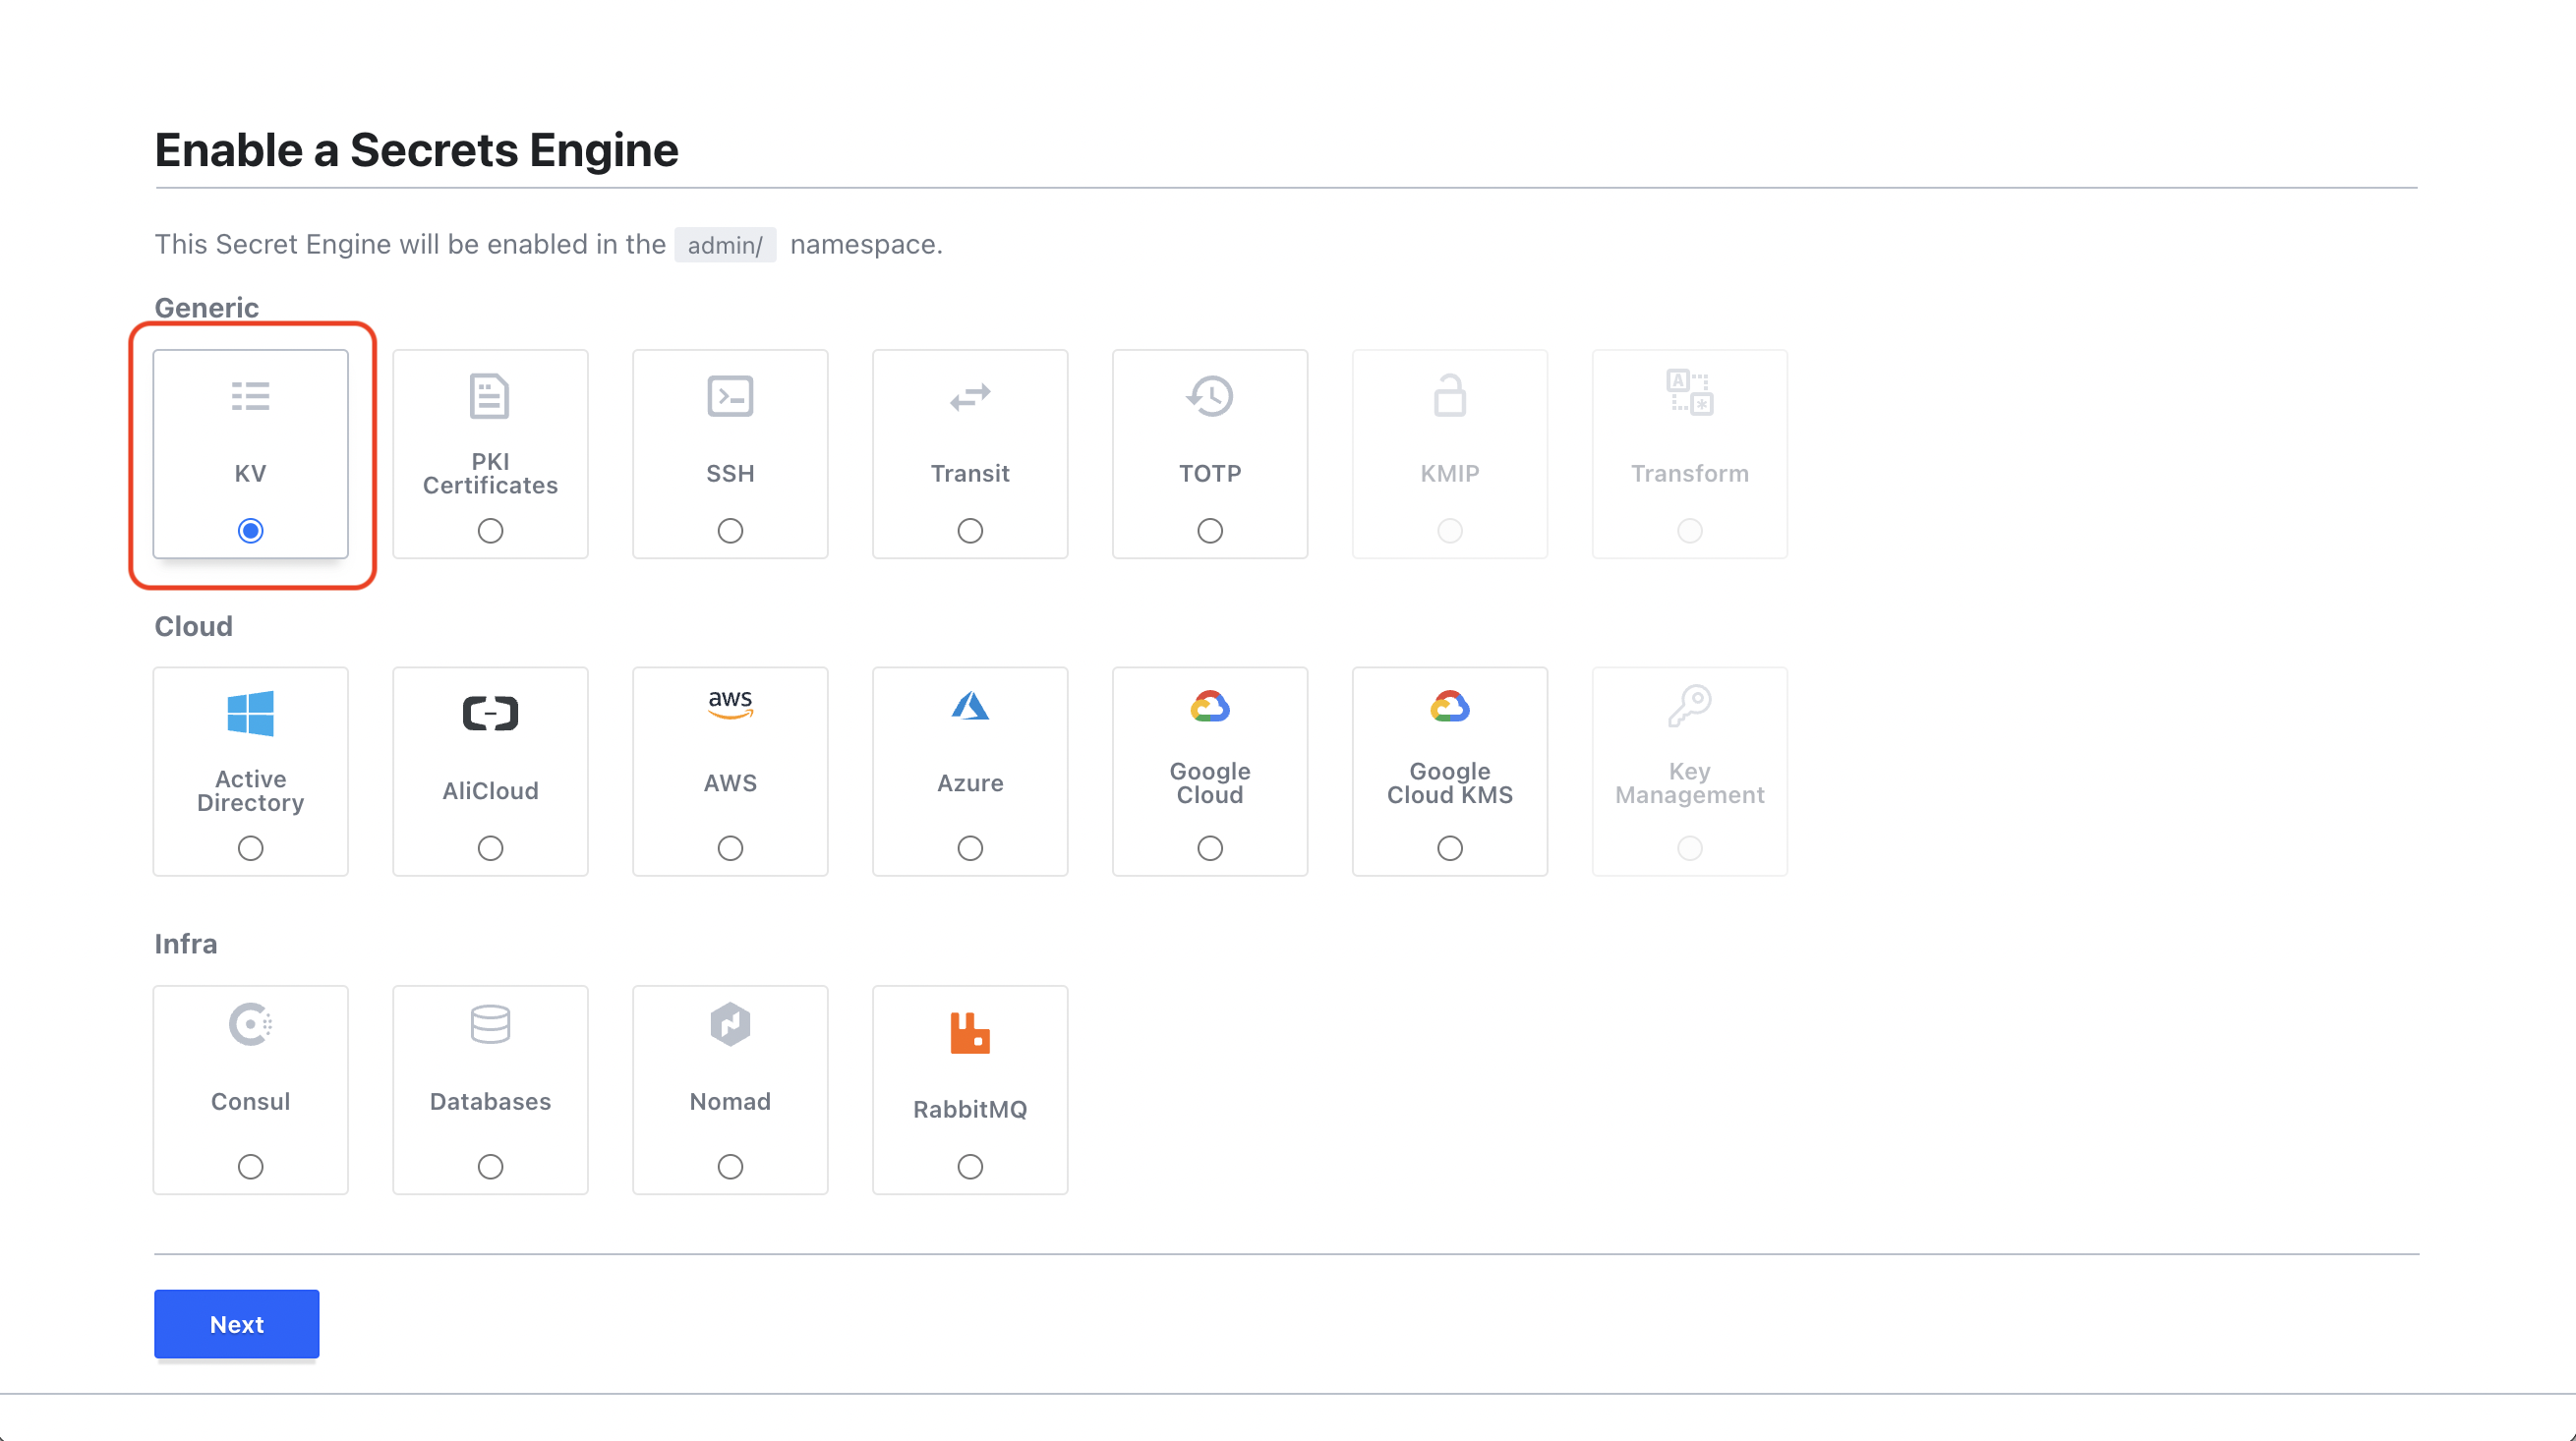The image size is (2576, 1441).
Task: Select the Google Cloud KMS radio button
Action: [x=1450, y=849]
